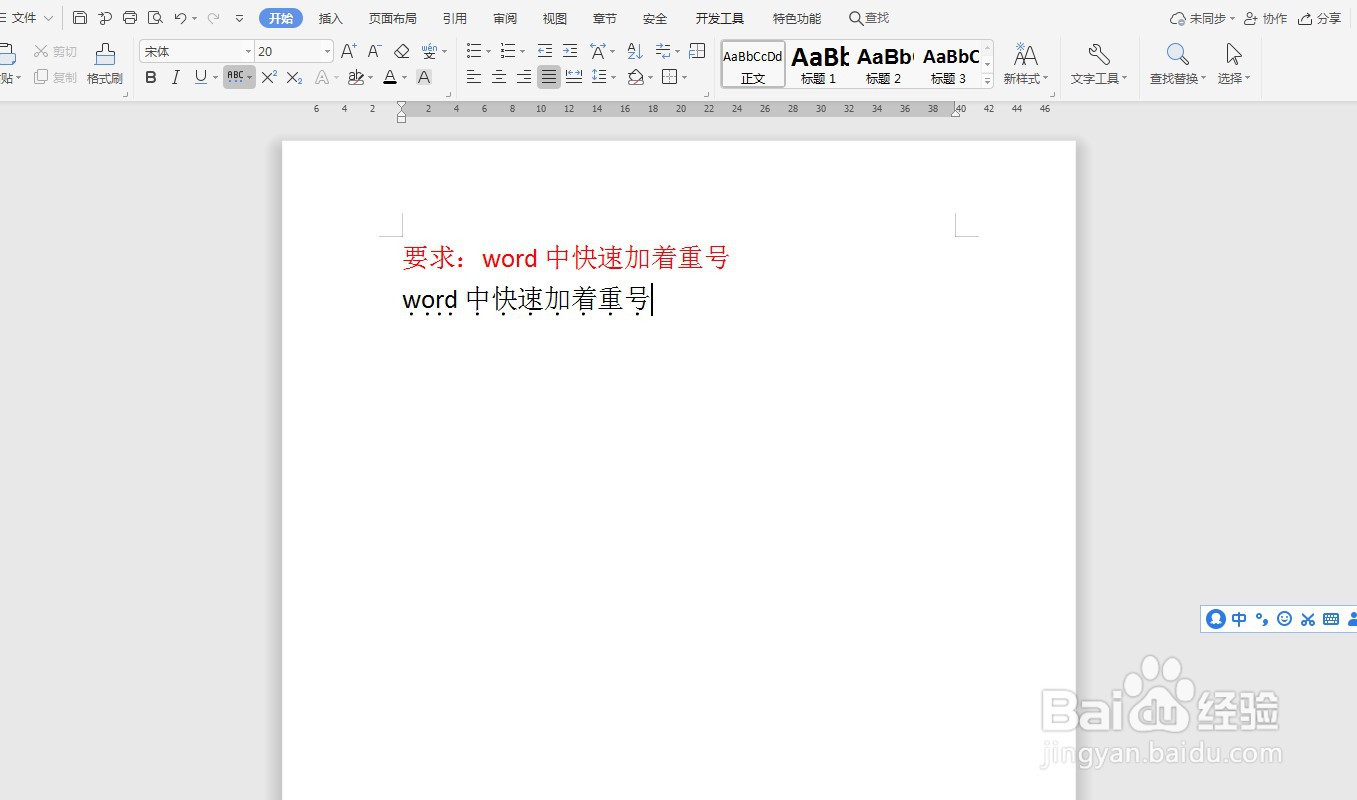The width and height of the screenshot is (1357, 800).
Task: Switch to the 插入 tab
Action: (330, 18)
